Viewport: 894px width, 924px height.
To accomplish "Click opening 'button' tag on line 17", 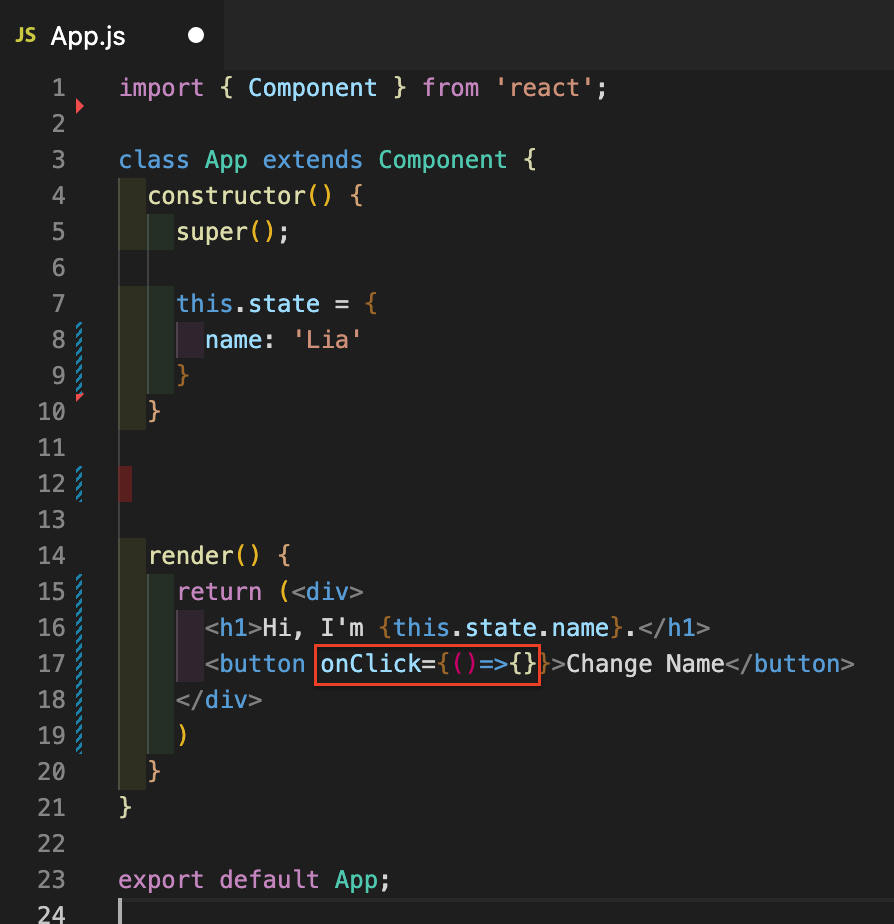I will click(255, 664).
